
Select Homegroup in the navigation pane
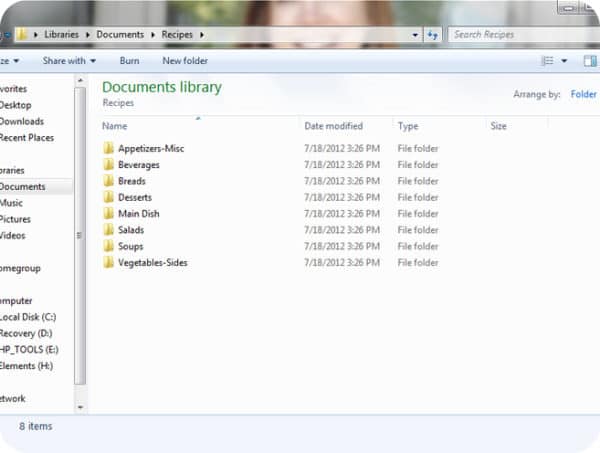point(20,268)
